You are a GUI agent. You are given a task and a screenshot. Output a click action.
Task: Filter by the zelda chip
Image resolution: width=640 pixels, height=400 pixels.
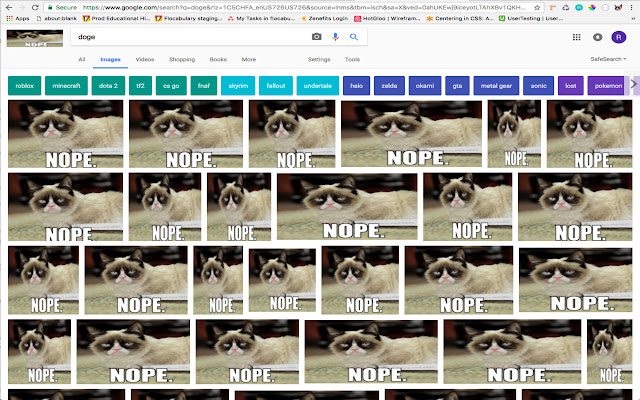pos(389,86)
